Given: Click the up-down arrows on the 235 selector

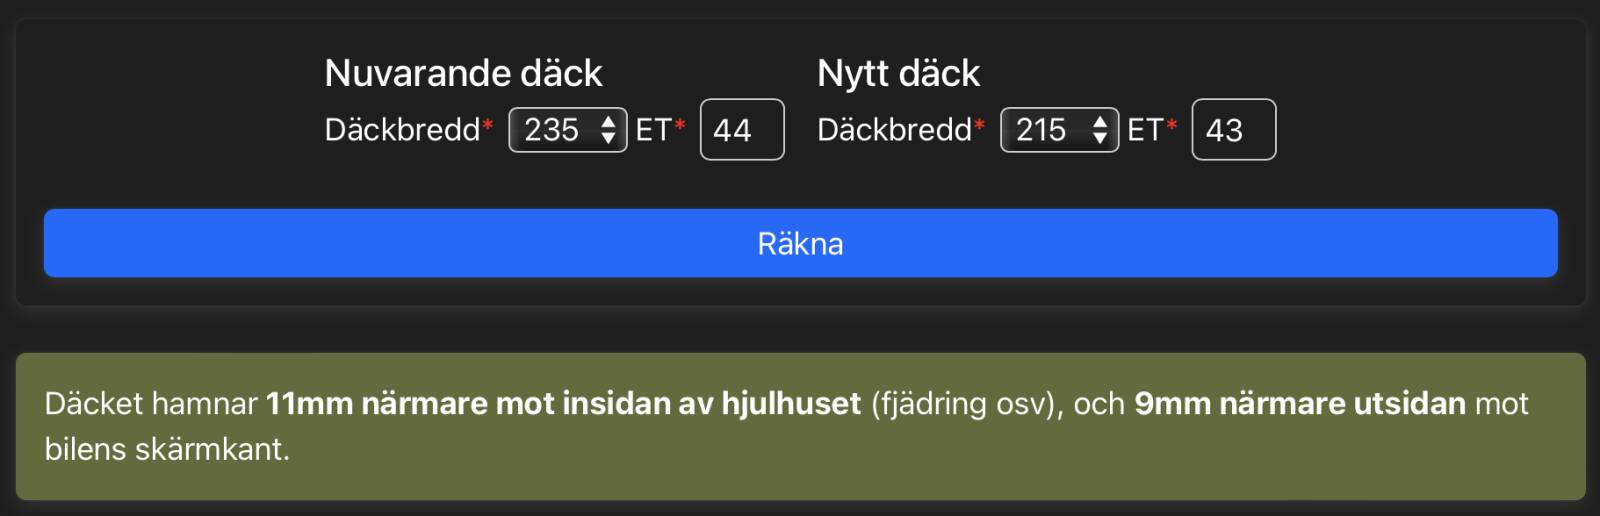Looking at the screenshot, I should pyautogui.click(x=608, y=130).
